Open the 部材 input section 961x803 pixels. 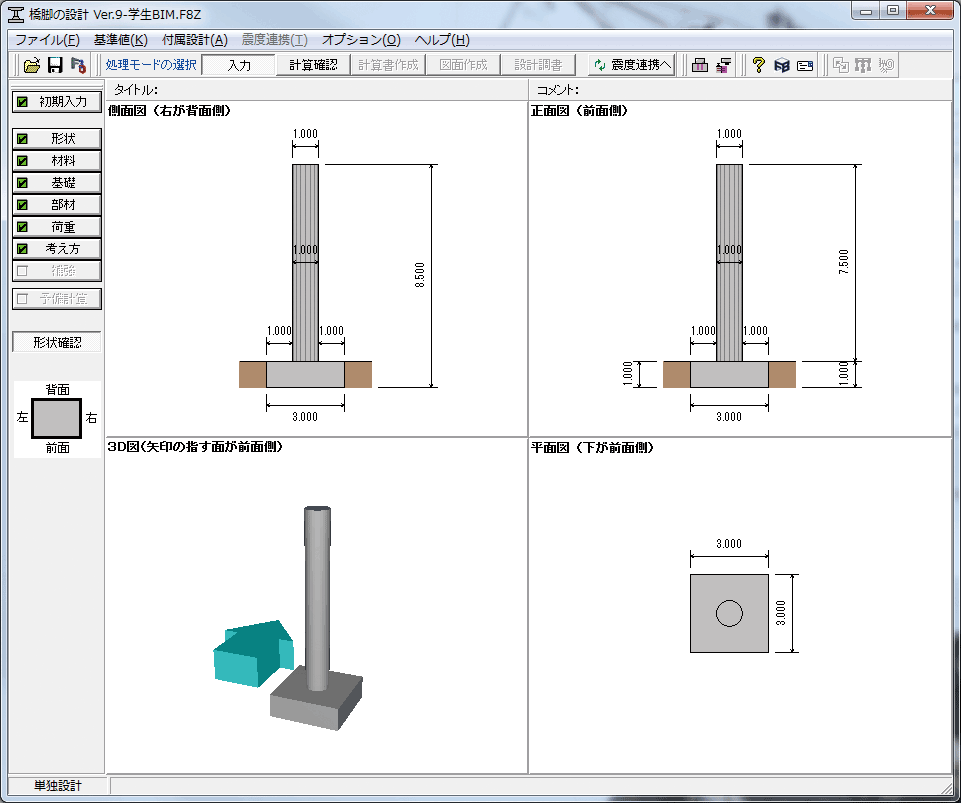click(x=57, y=205)
